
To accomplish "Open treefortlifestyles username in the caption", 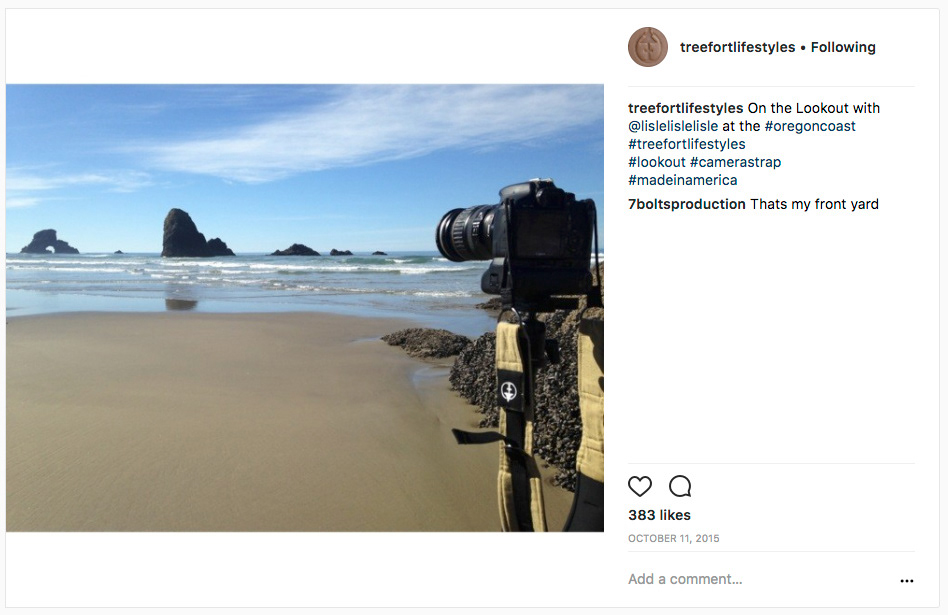I will (685, 108).
